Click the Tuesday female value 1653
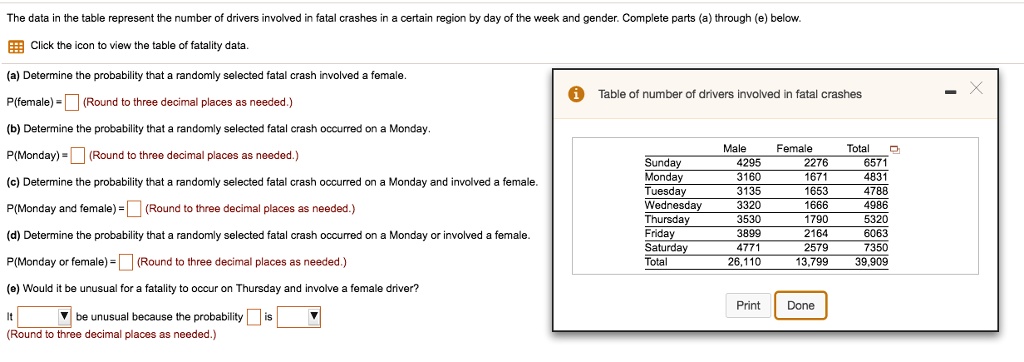 pyautogui.click(x=816, y=191)
